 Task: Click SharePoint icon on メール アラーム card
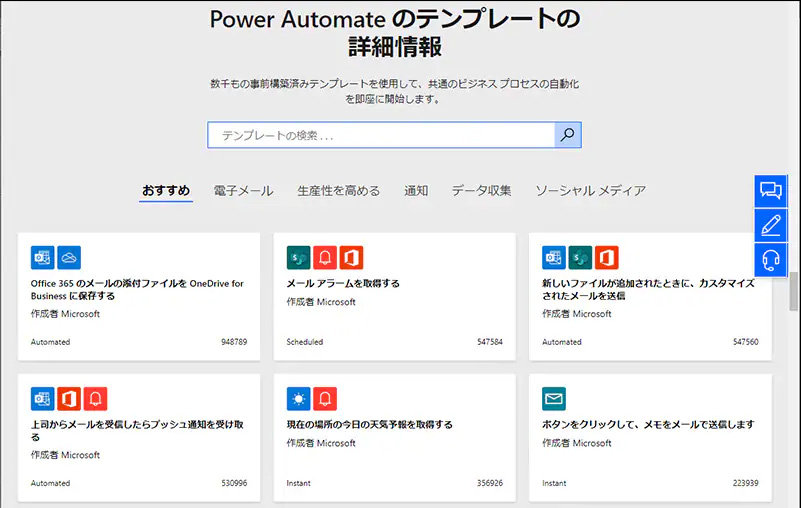click(298, 258)
